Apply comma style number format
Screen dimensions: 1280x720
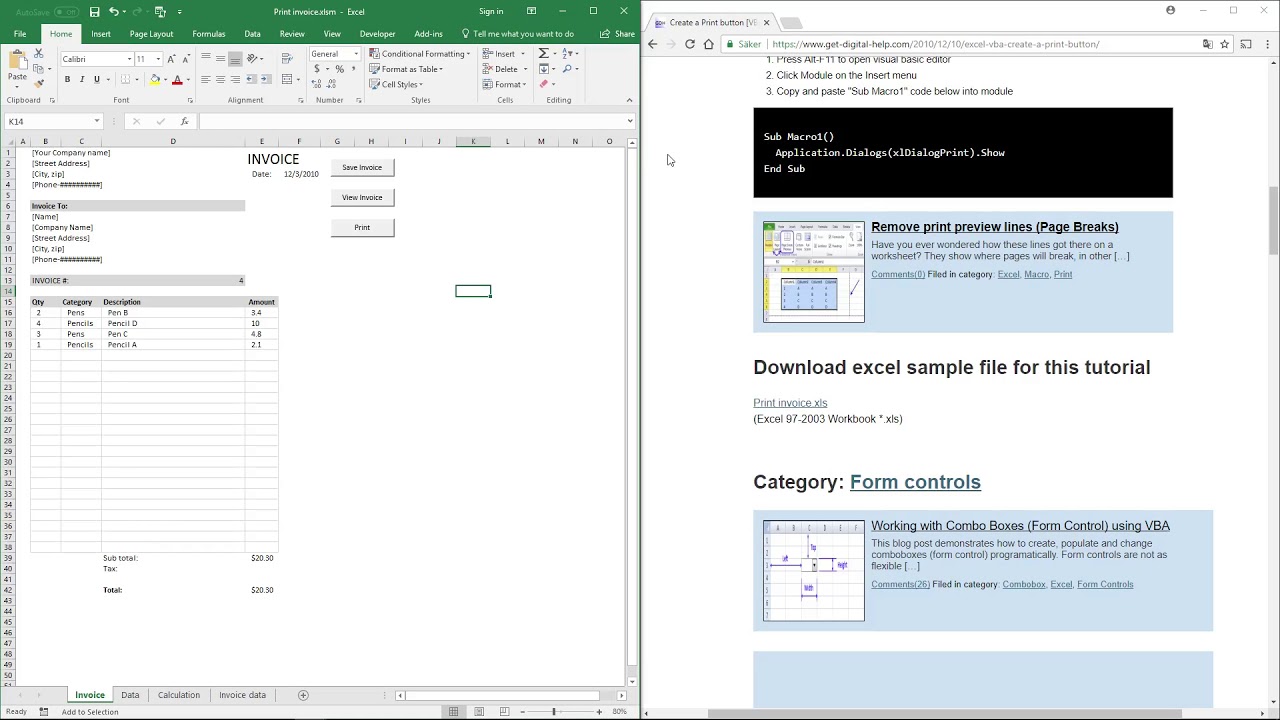point(353,69)
